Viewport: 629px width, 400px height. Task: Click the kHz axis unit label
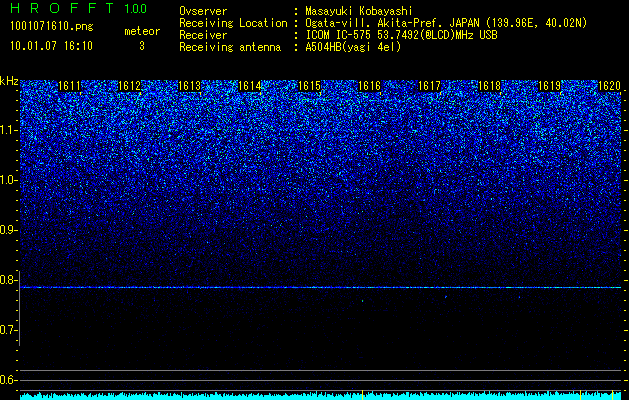[x=9, y=81]
